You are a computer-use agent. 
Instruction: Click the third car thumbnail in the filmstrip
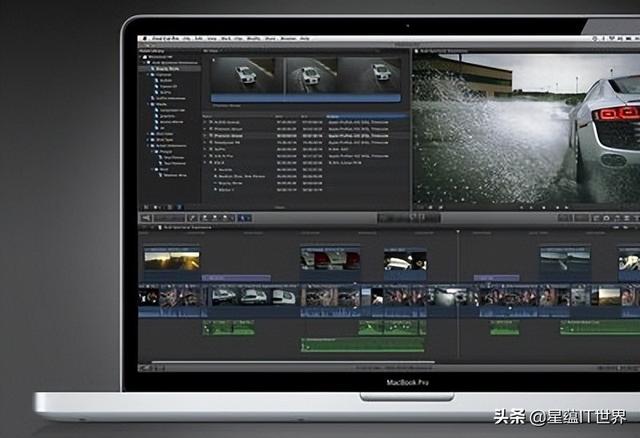(370, 75)
